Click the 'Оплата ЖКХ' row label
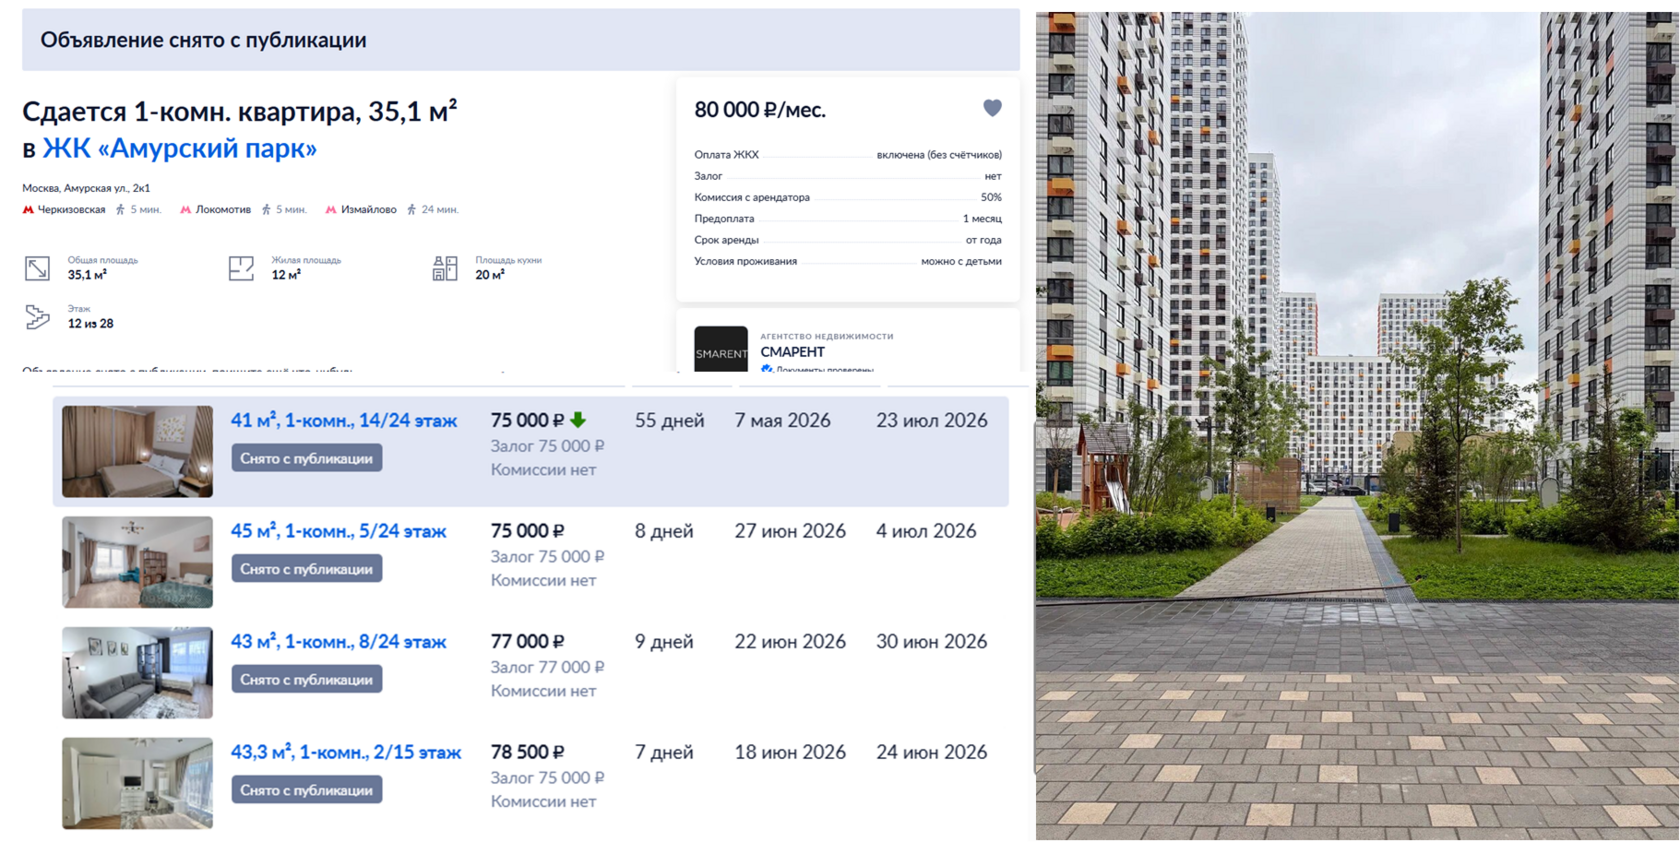The image size is (1680, 842). click(726, 155)
